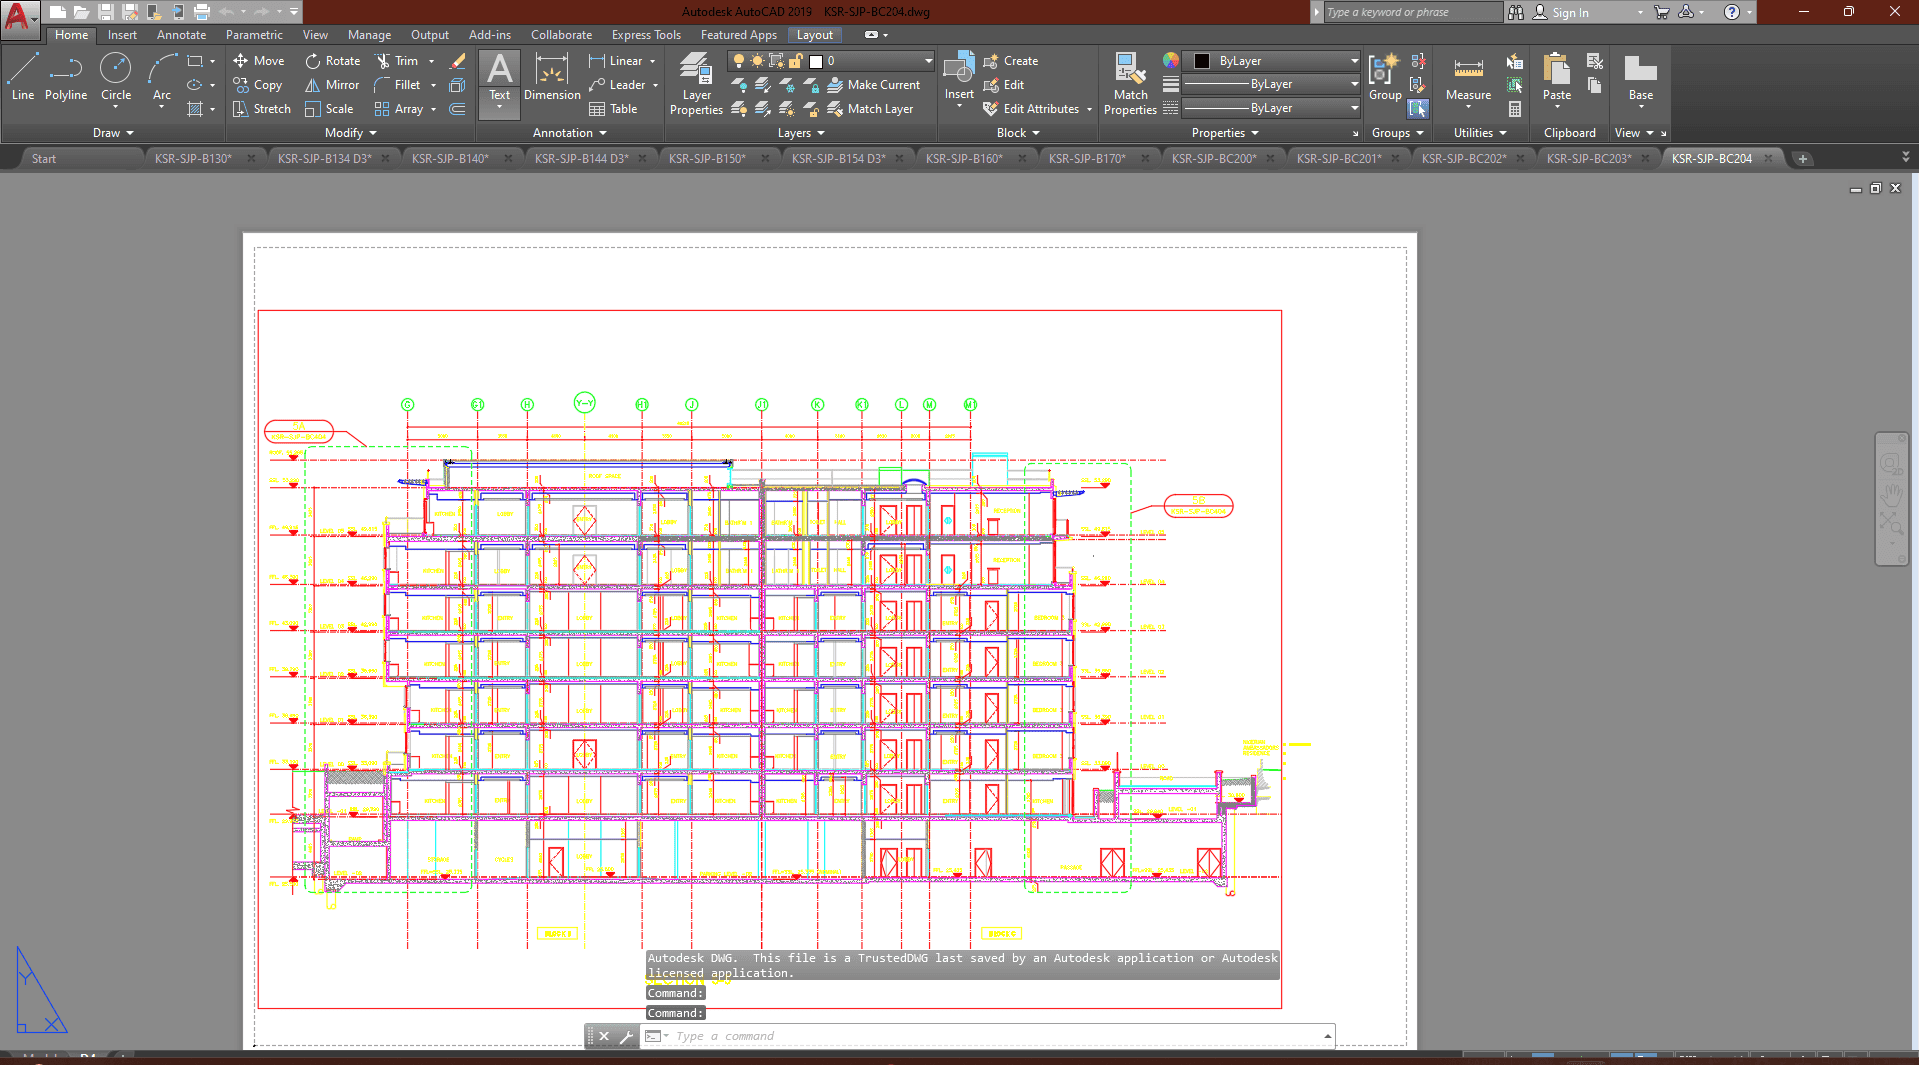
Task: Switch to the Annotate ribbon tab
Action: tap(181, 35)
